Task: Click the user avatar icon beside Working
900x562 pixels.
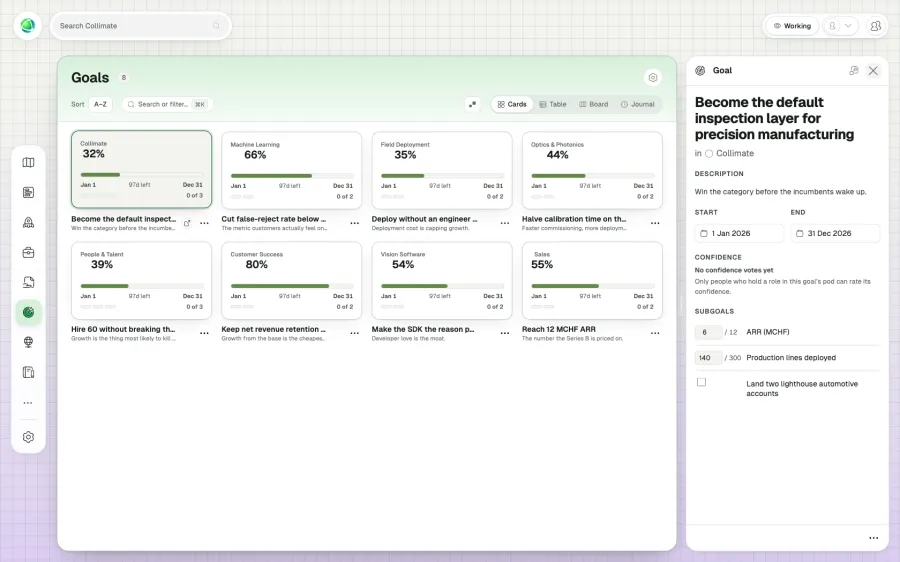Action: coord(832,26)
